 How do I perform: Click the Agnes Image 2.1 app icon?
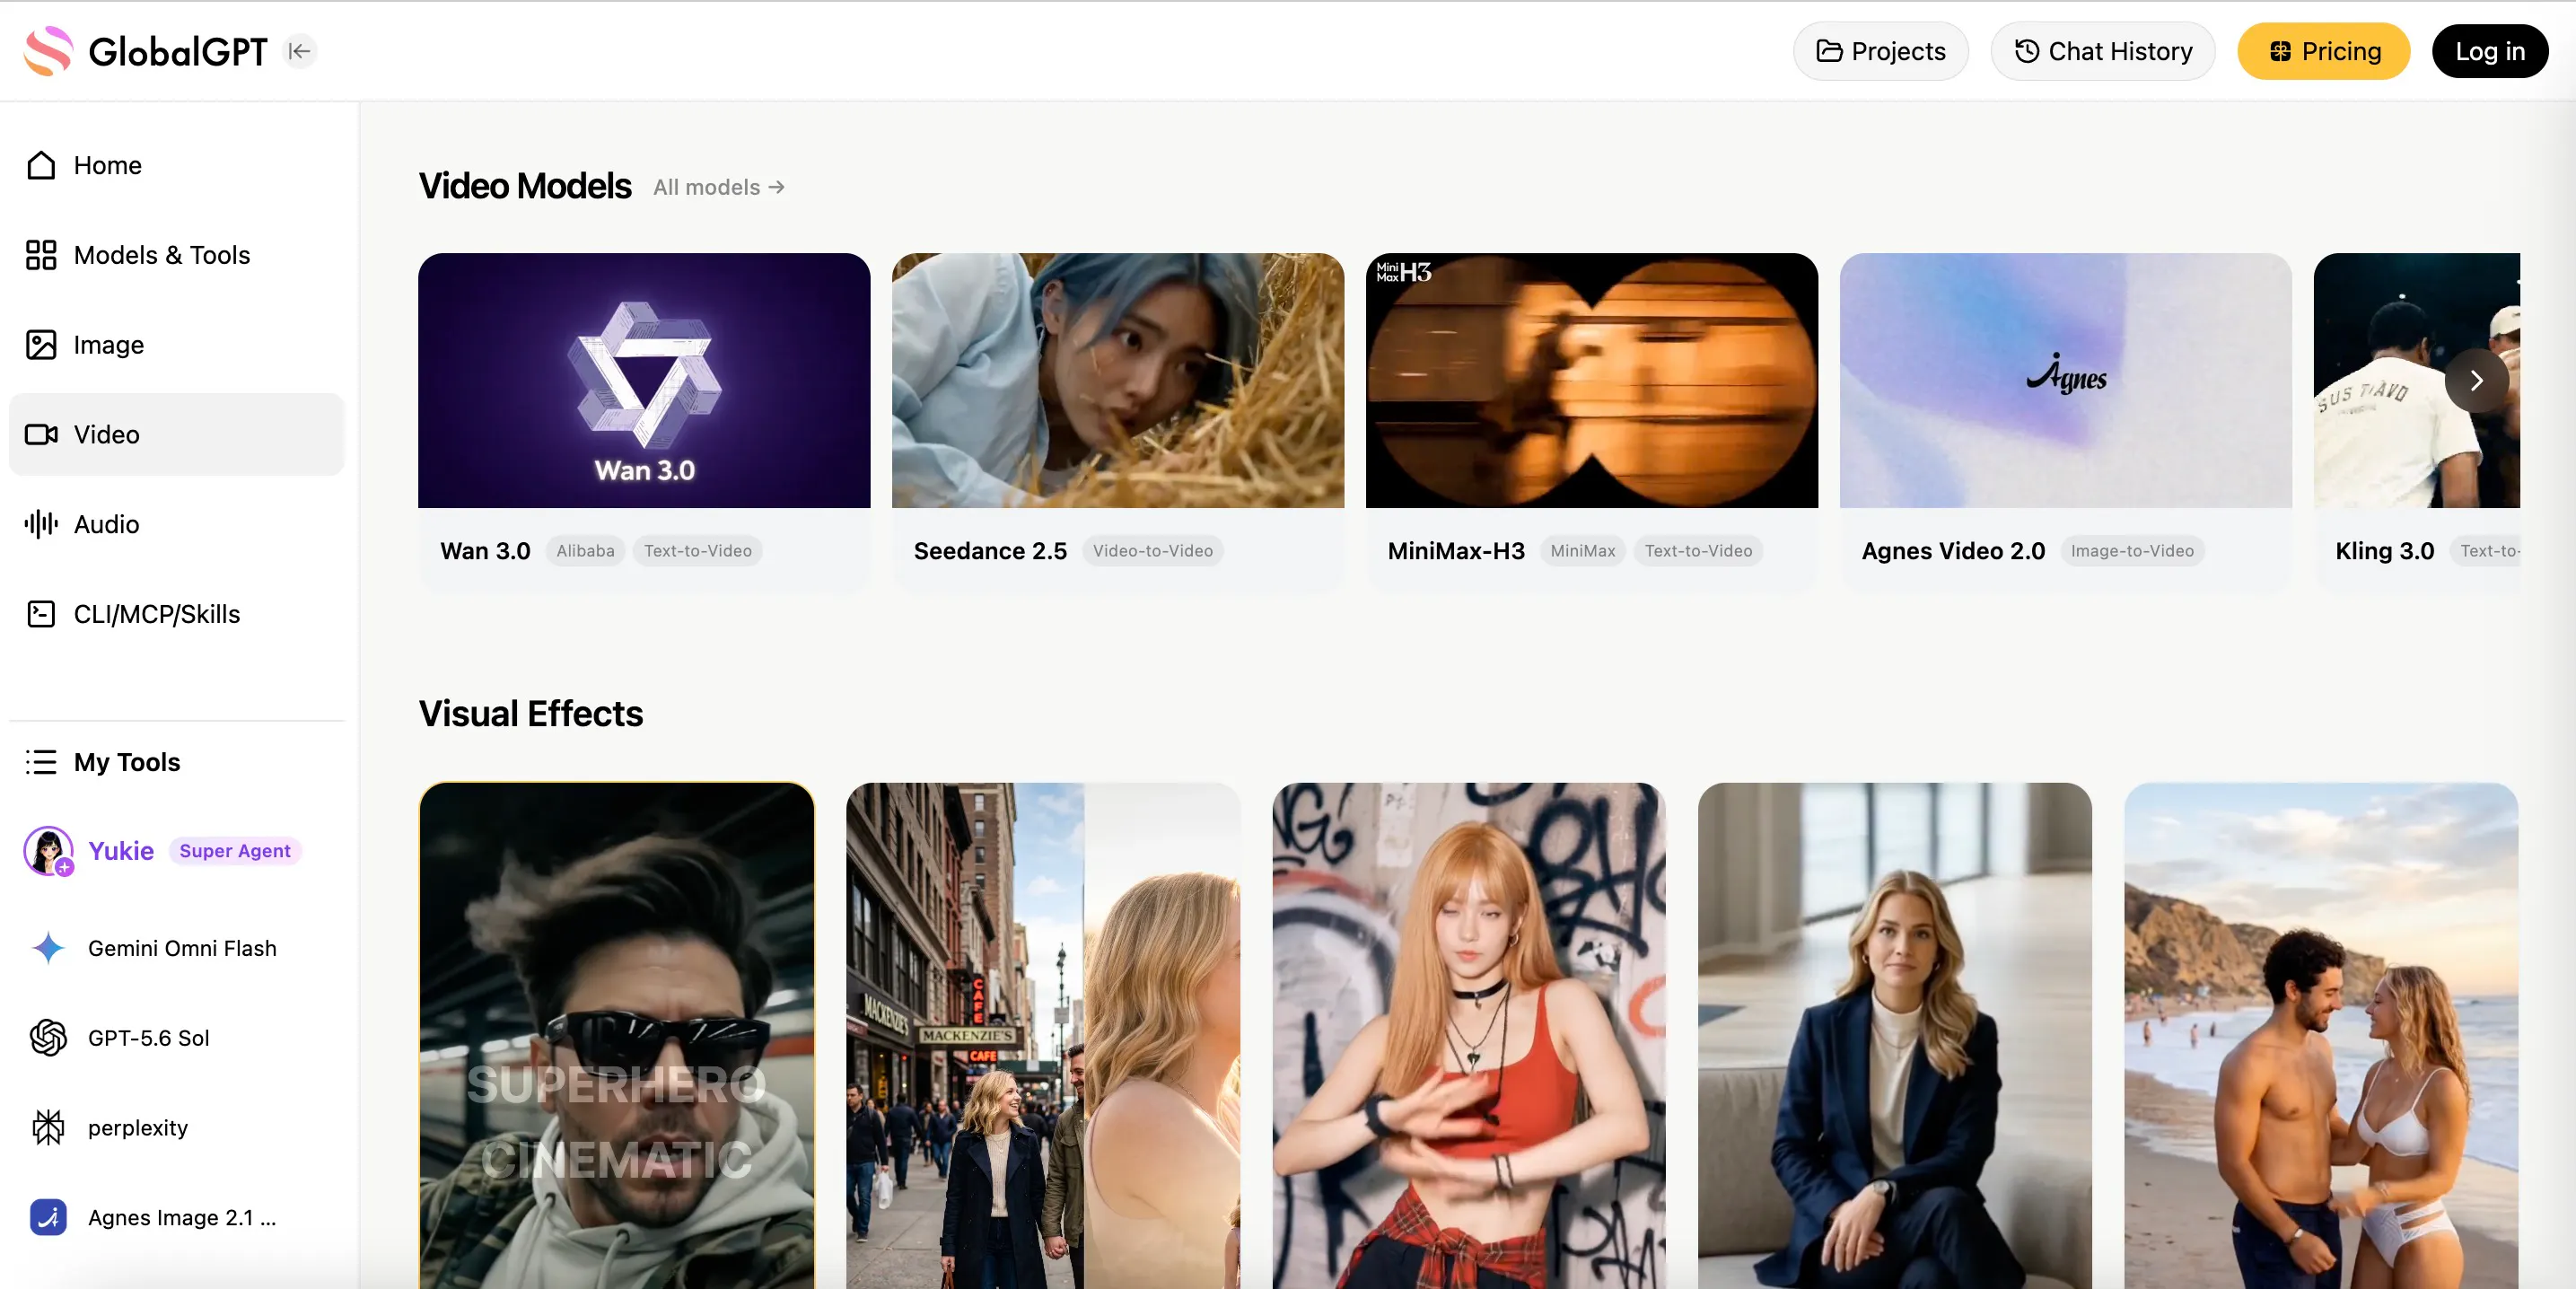coord(48,1217)
